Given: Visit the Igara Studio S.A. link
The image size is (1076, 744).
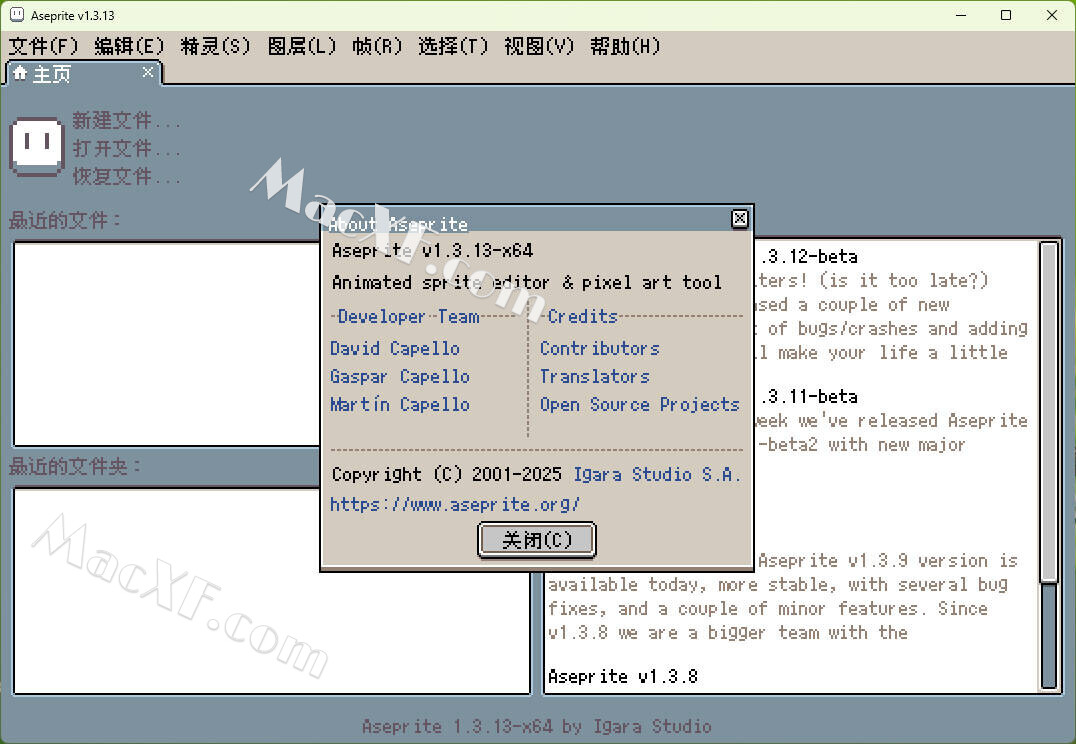Looking at the screenshot, I should [657, 474].
